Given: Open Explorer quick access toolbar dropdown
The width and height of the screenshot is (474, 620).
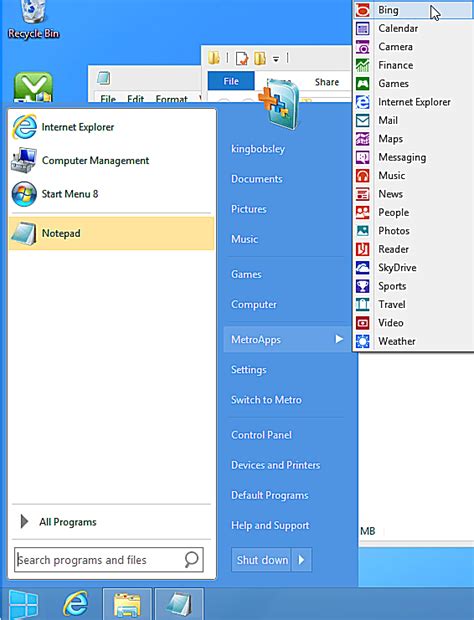Looking at the screenshot, I should click(276, 59).
